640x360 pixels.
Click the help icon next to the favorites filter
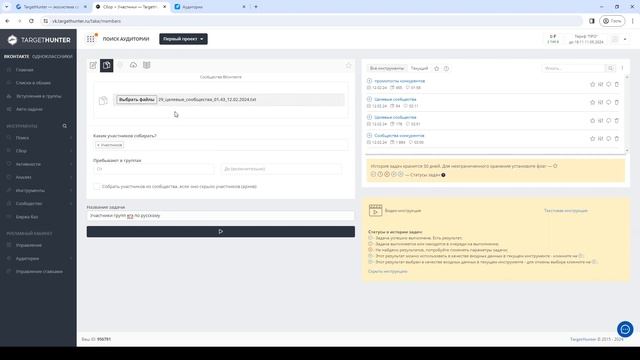click(x=446, y=69)
